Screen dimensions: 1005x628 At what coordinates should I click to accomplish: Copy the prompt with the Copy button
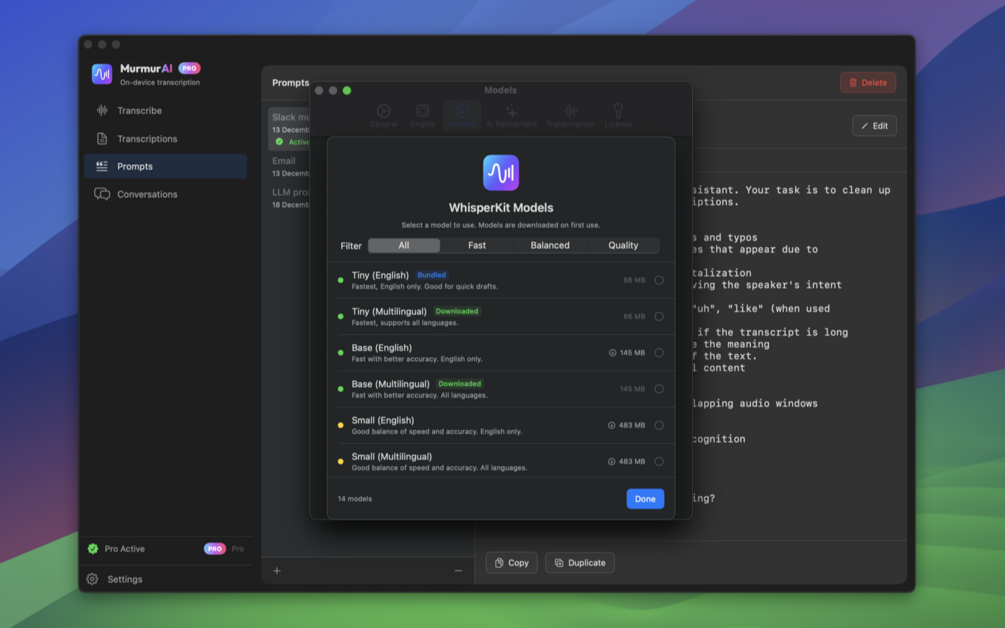[x=511, y=563]
